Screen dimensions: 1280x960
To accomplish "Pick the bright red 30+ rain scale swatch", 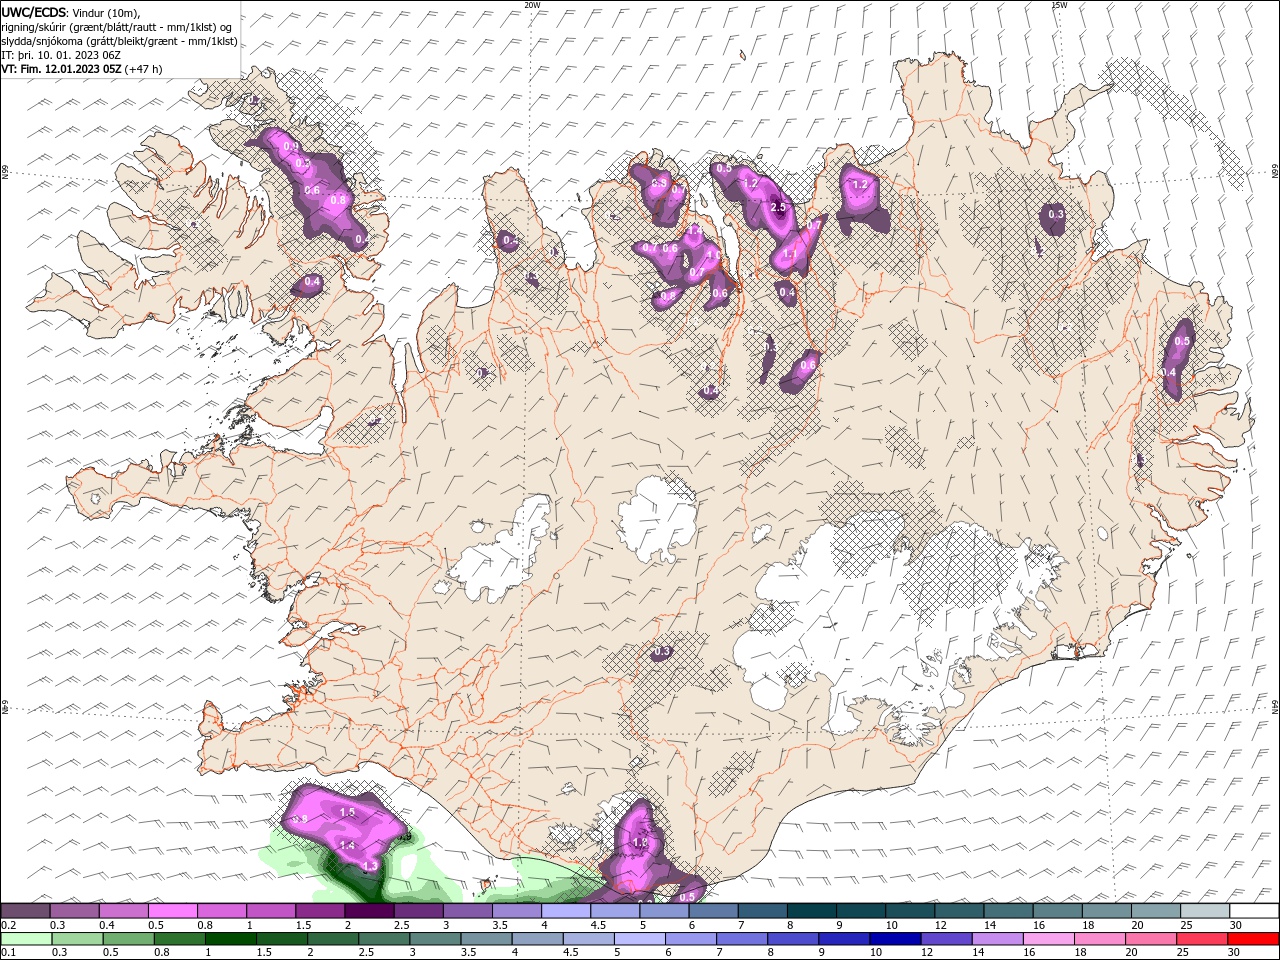I will click(1254, 939).
